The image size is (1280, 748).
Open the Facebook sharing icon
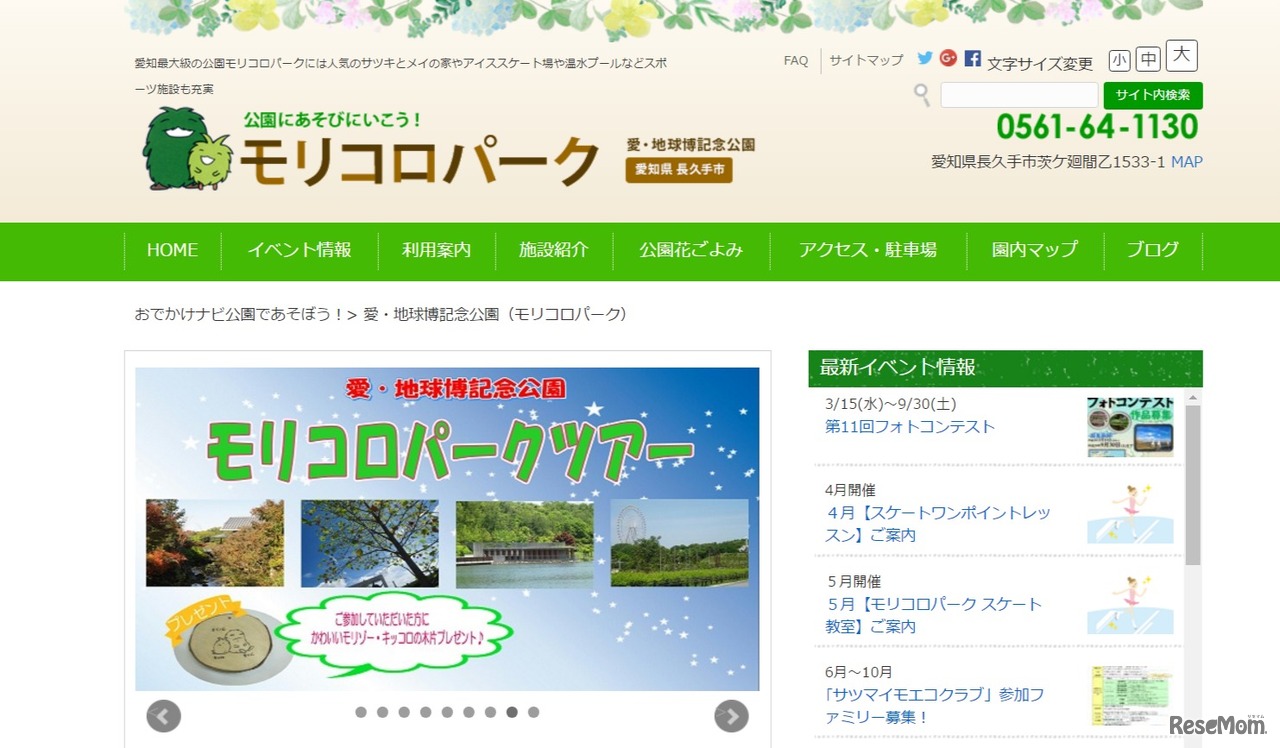[x=972, y=59]
